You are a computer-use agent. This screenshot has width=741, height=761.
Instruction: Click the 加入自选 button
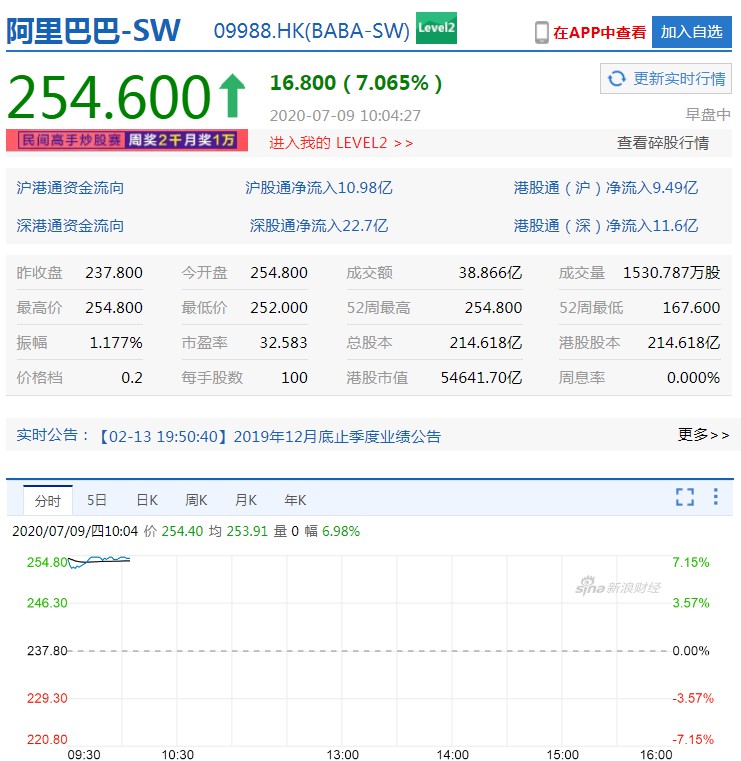pyautogui.click(x=692, y=32)
